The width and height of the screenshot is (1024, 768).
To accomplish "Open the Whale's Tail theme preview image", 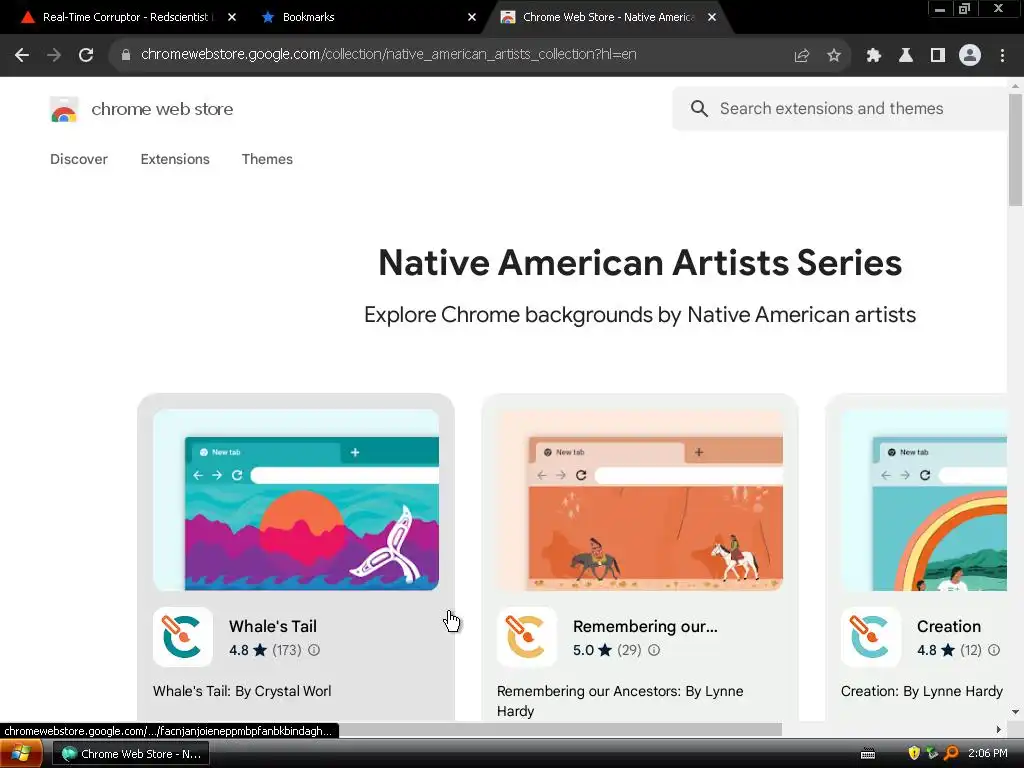I will 296,500.
